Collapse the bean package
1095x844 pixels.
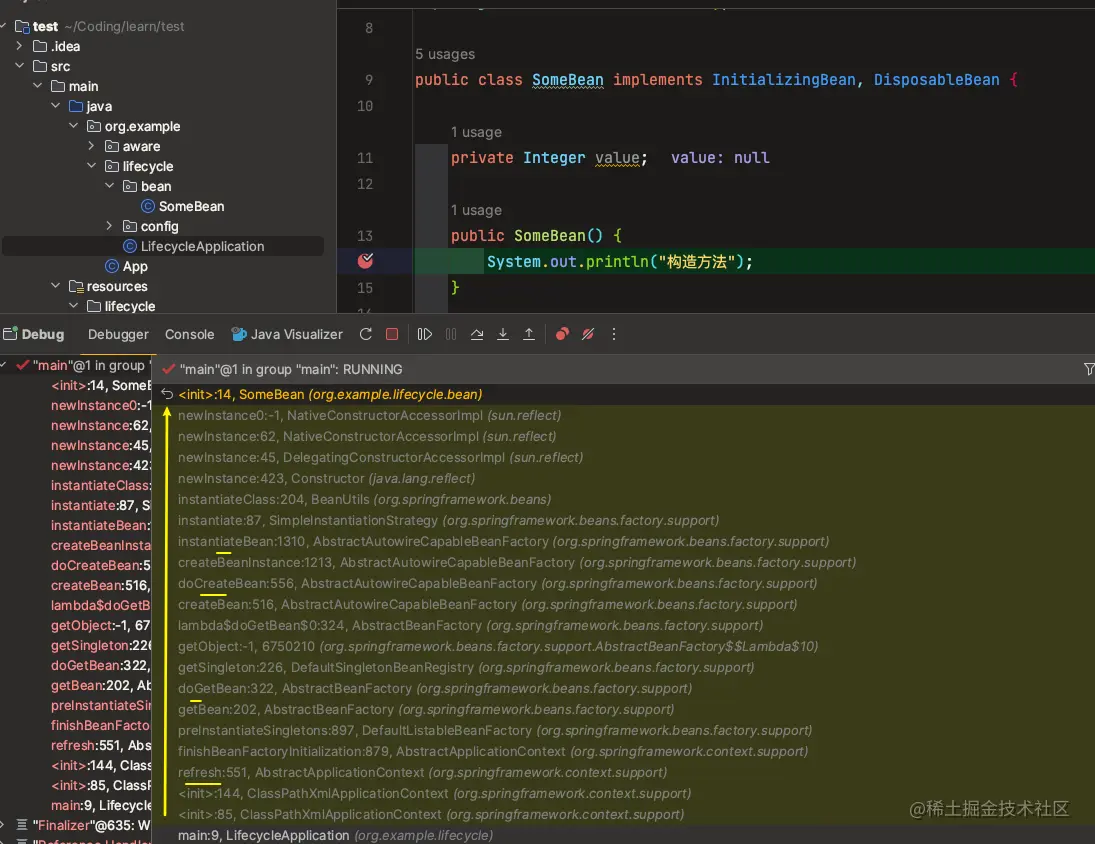coord(110,186)
